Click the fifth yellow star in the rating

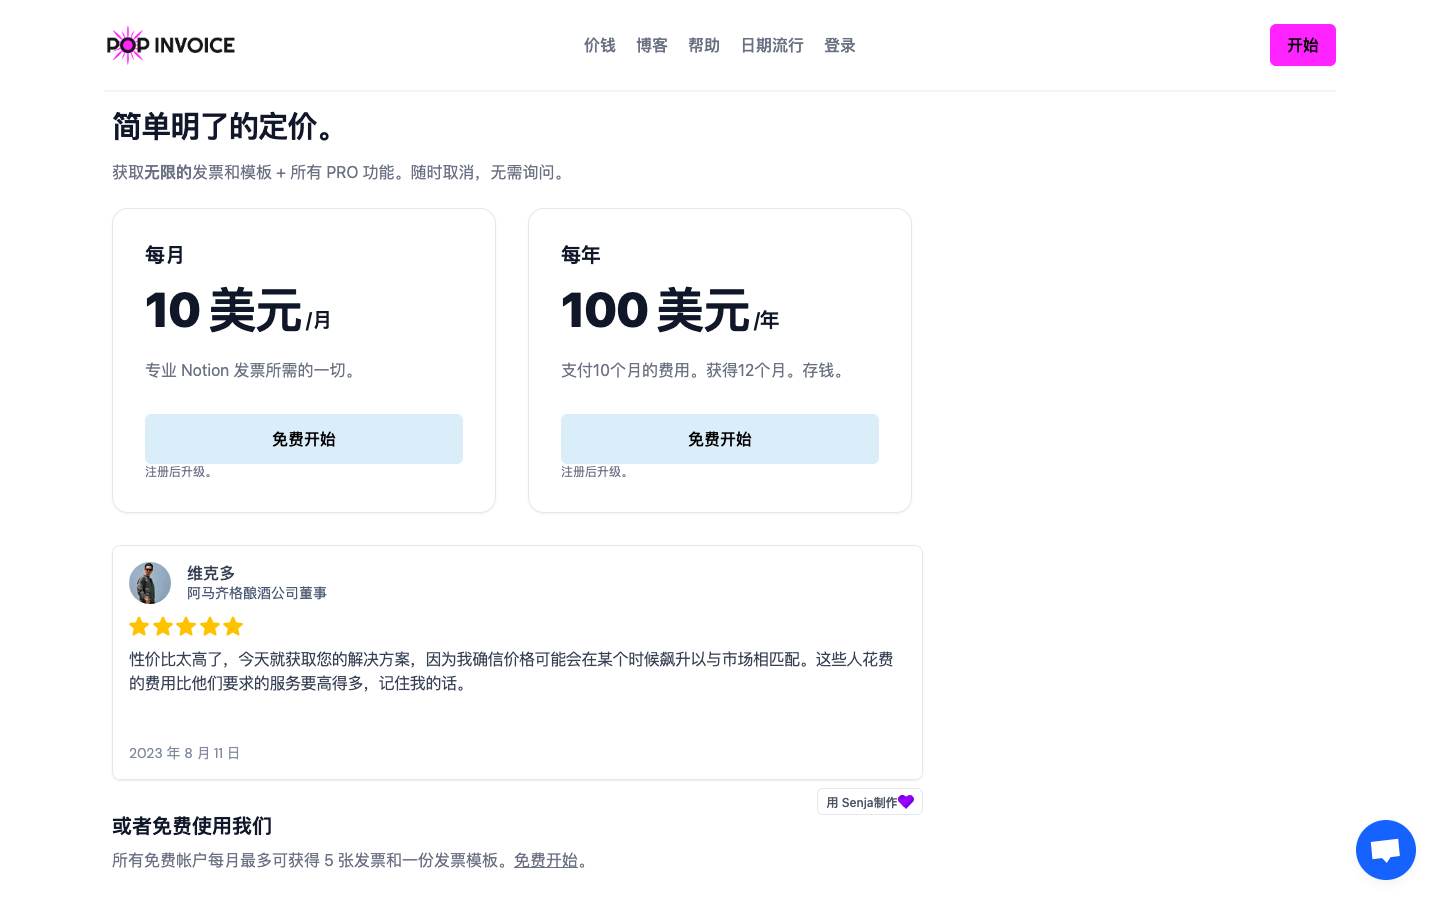[x=233, y=626]
